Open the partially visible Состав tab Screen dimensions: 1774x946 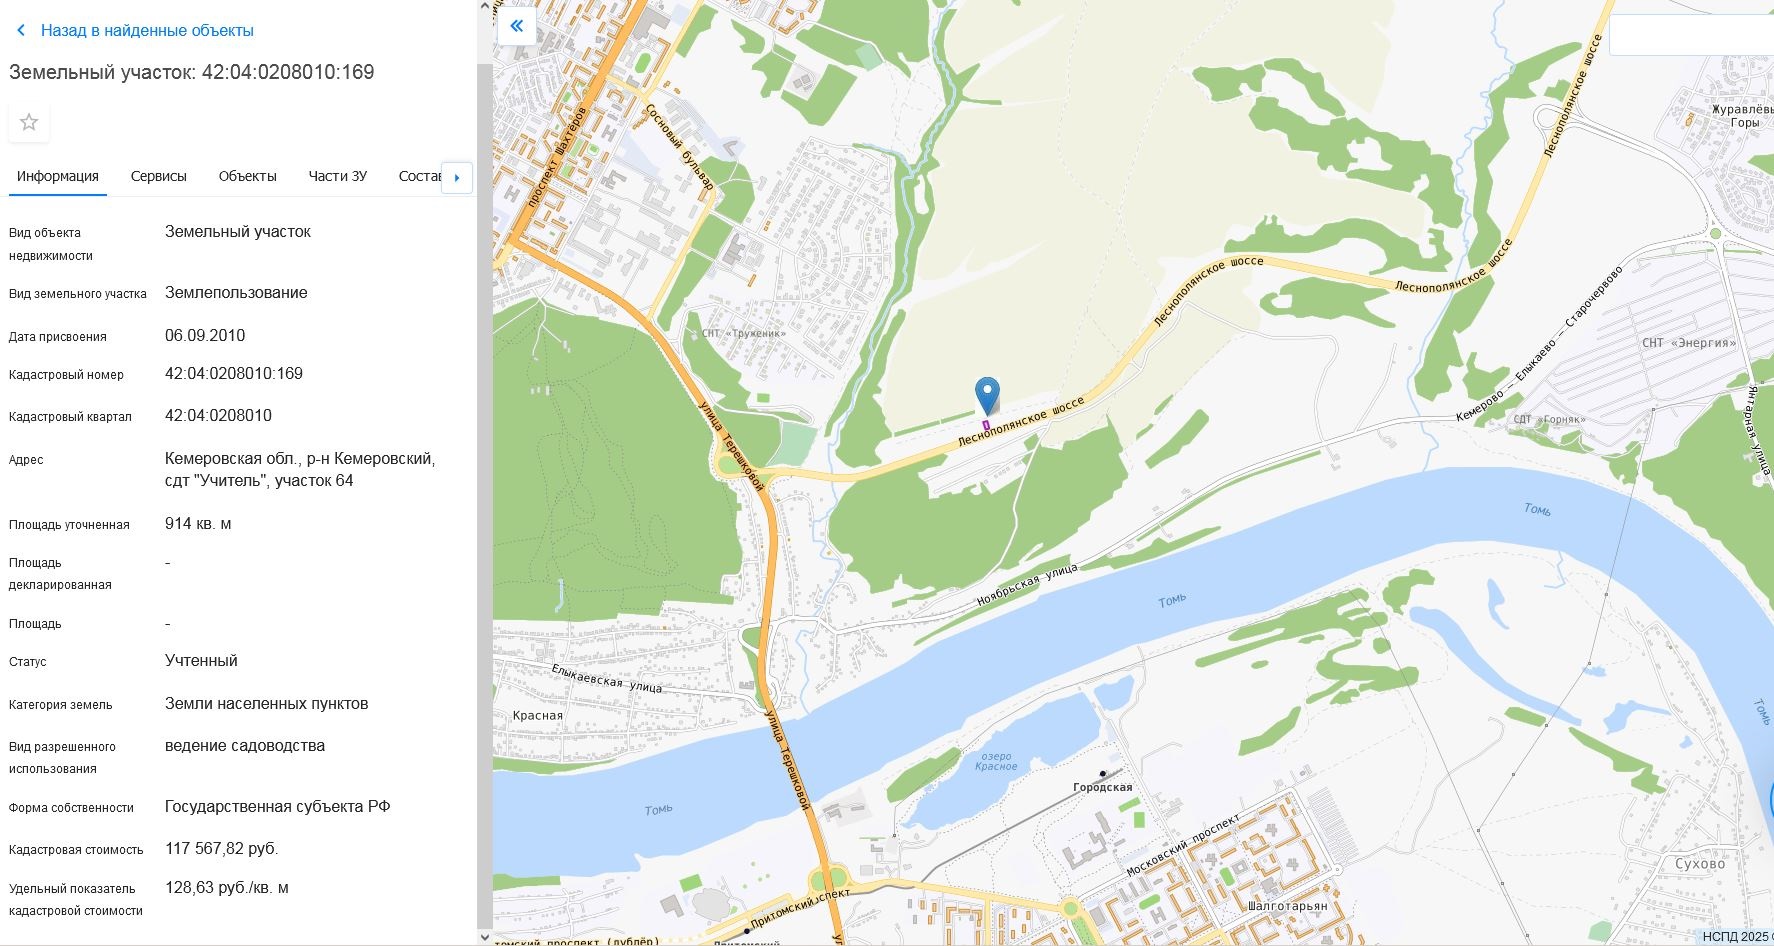[x=419, y=176]
